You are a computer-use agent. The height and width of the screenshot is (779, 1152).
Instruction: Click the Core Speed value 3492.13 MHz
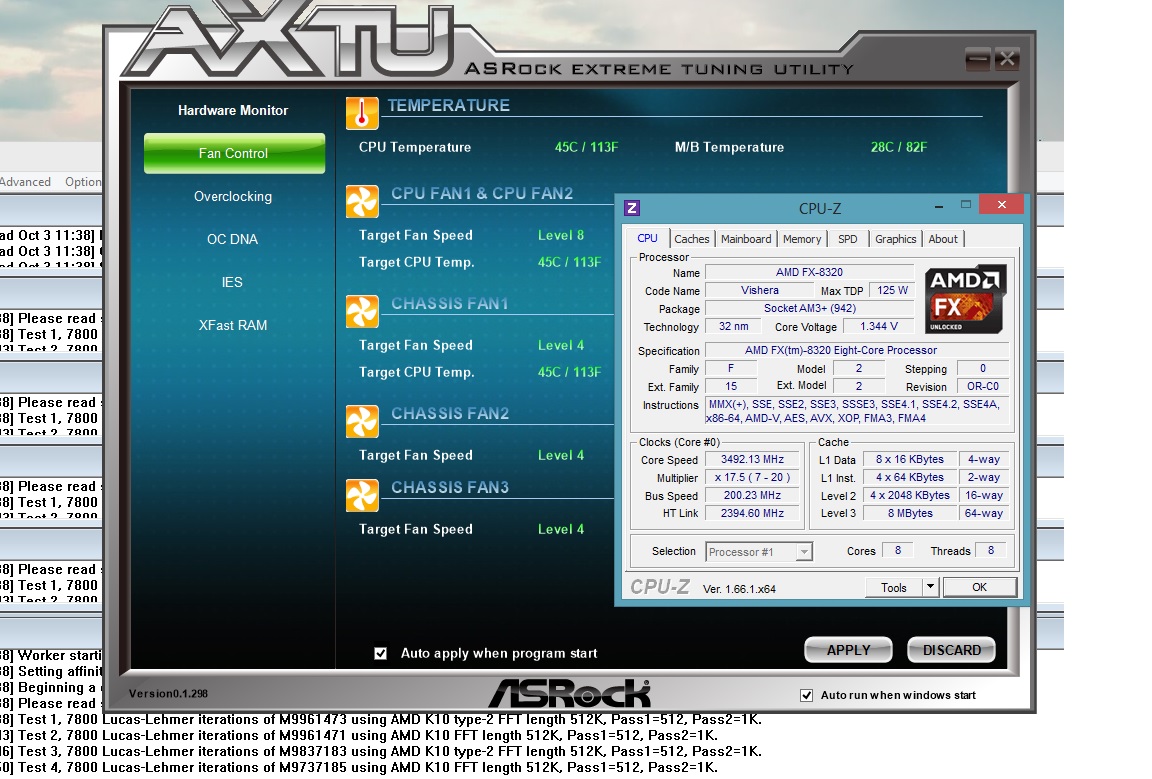(x=752, y=459)
